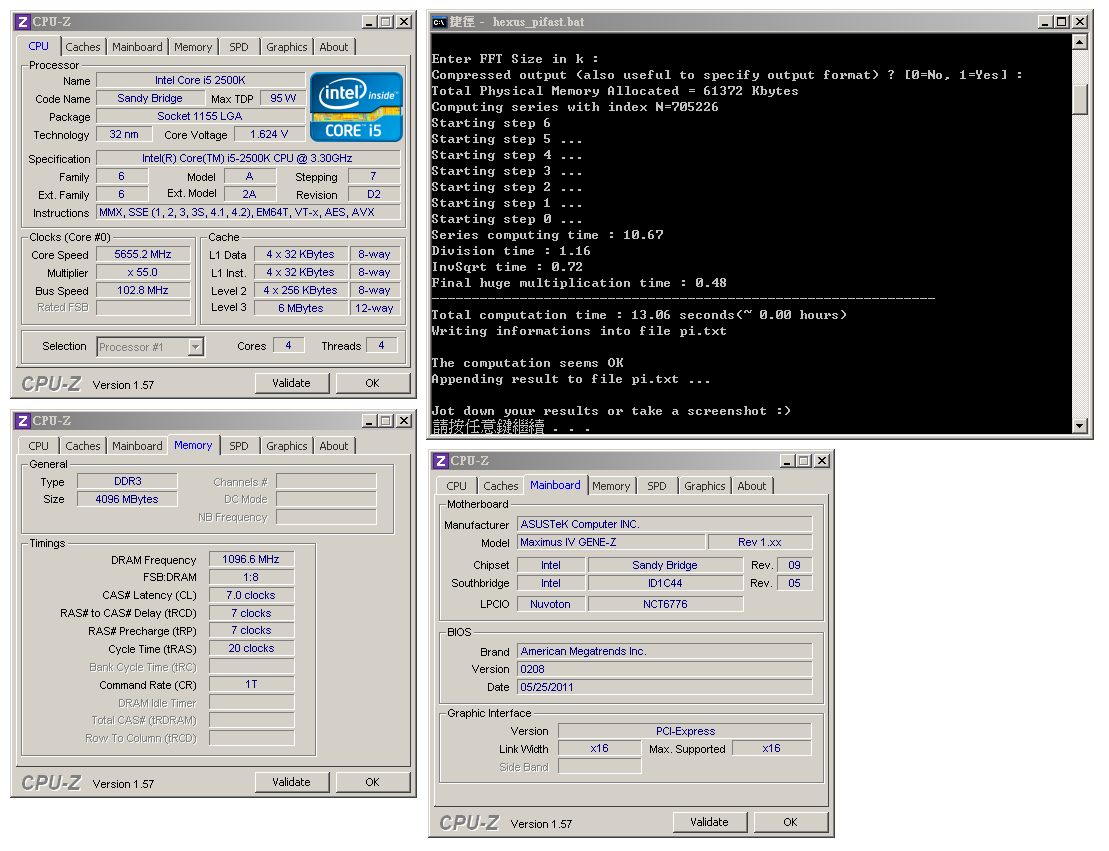Click the 'Series computing time : 10.67' line
Viewport: 1109px width, 851px height.
coord(547,235)
